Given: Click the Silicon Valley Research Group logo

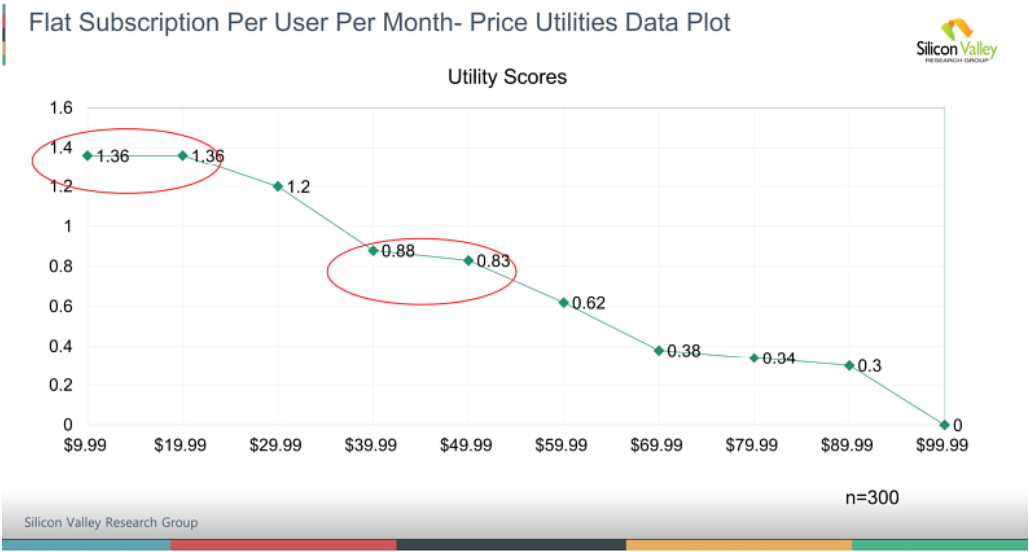Looking at the screenshot, I should (957, 41).
